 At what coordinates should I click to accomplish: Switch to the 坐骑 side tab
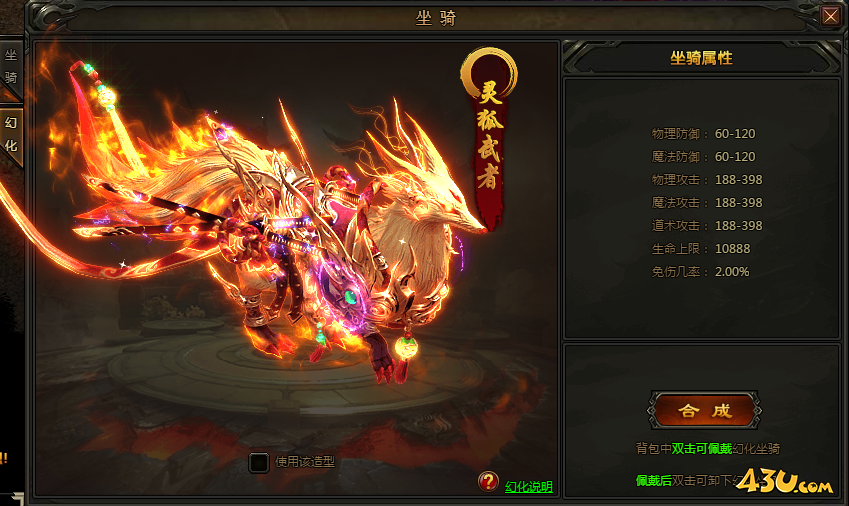coord(11,67)
